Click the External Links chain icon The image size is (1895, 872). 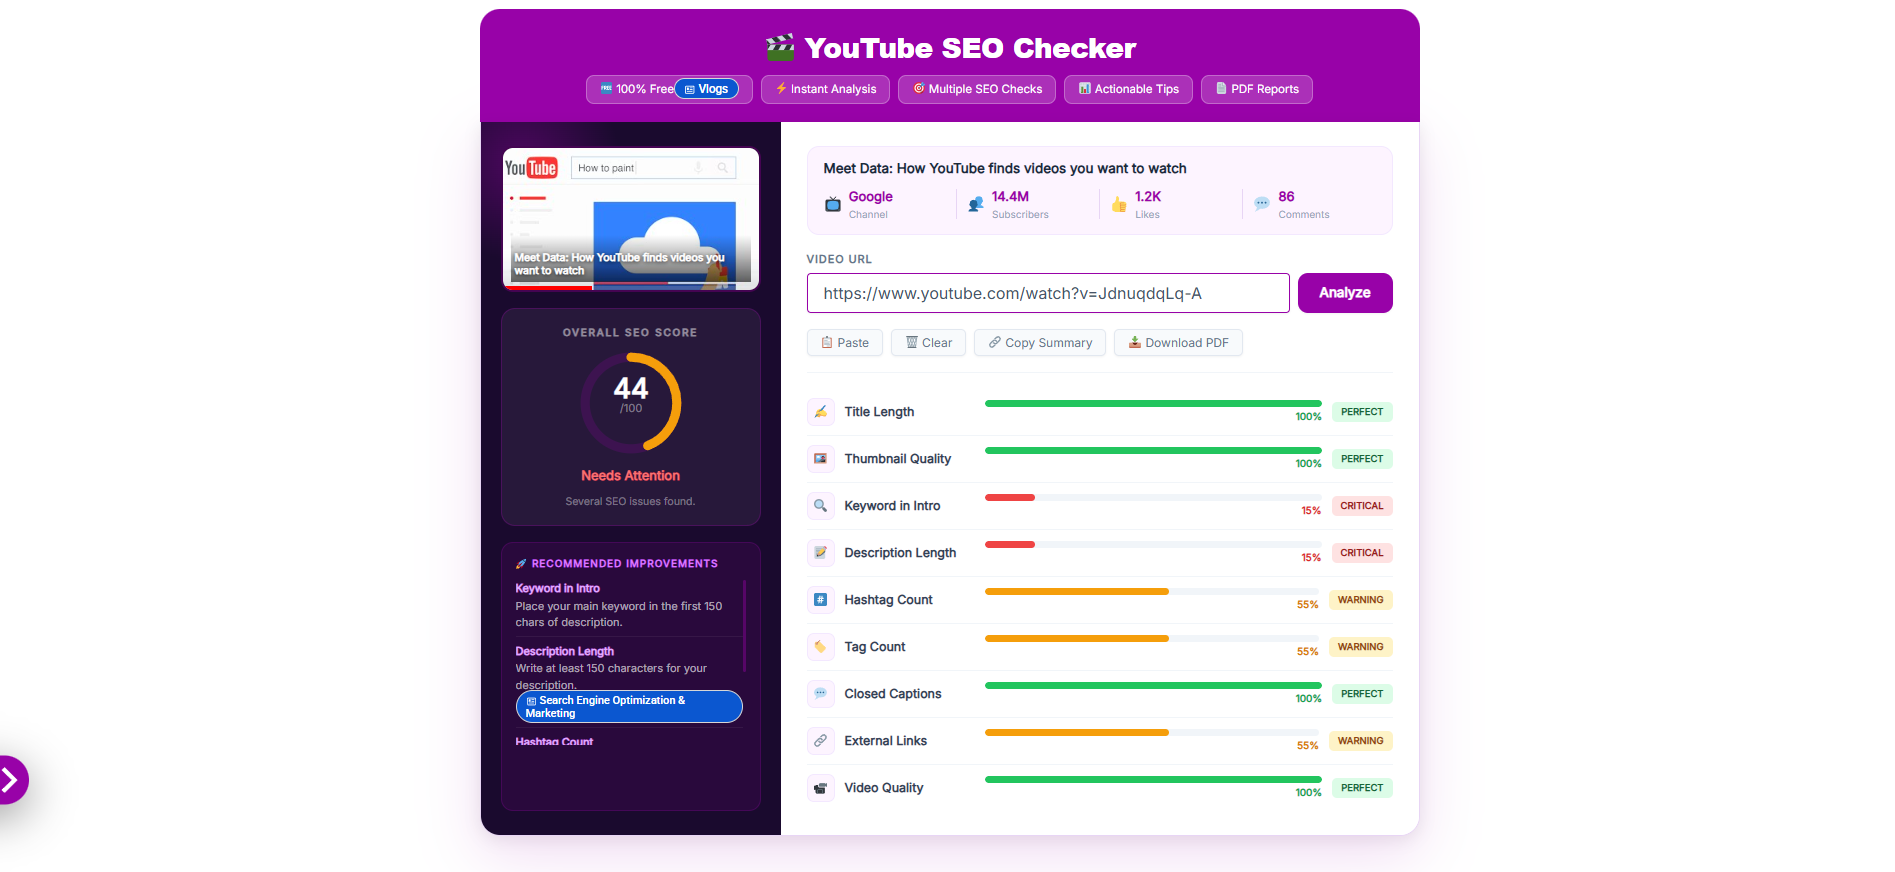pos(820,741)
